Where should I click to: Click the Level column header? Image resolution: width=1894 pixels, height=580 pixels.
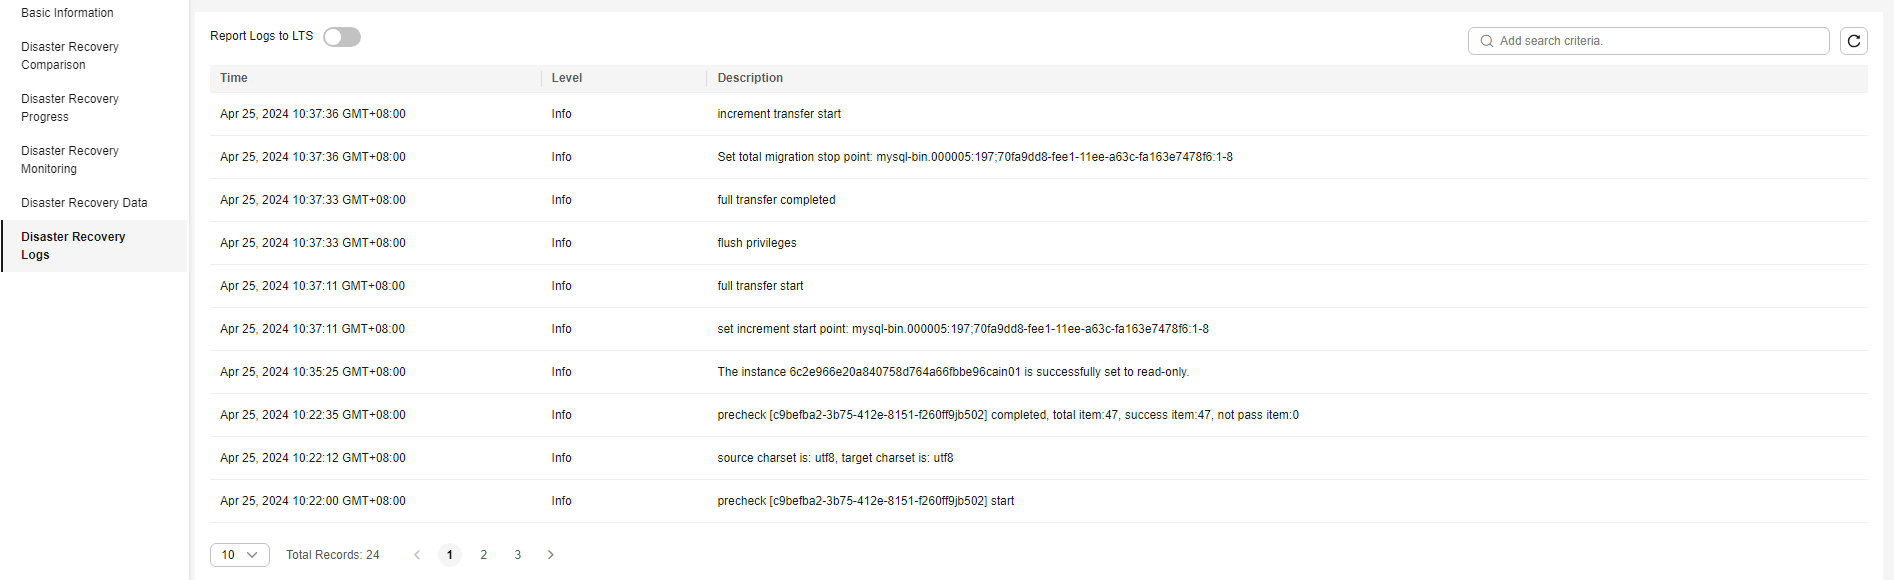click(x=567, y=78)
